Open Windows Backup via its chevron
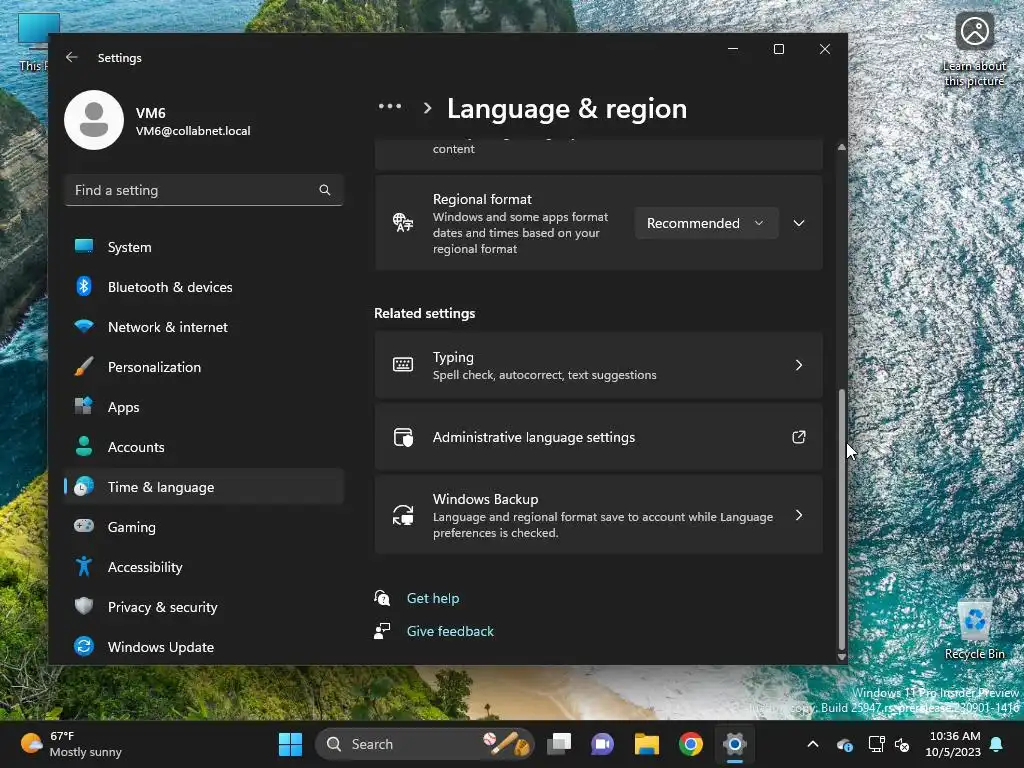The image size is (1024, 768). tap(799, 515)
